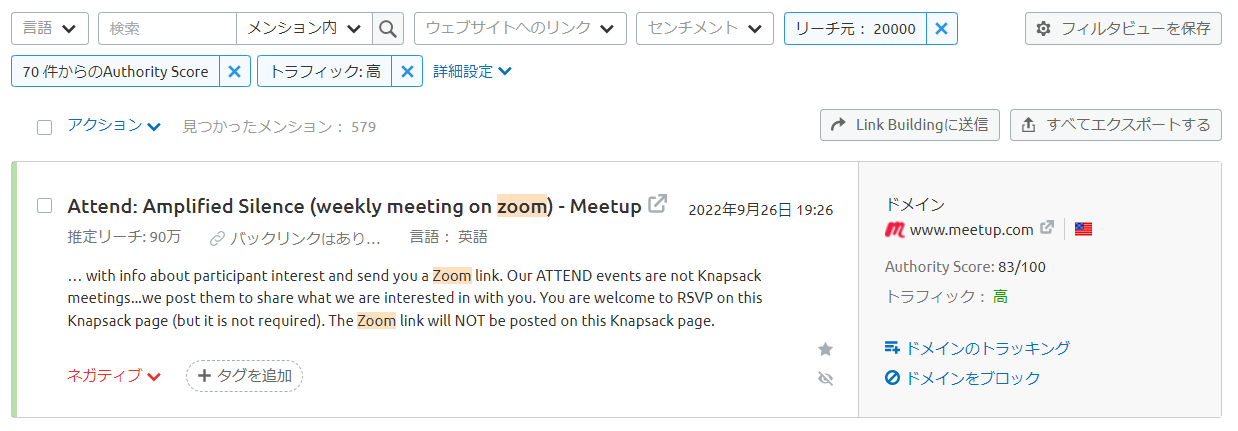Open the アクション menu
The height and width of the screenshot is (431, 1238).
114,125
